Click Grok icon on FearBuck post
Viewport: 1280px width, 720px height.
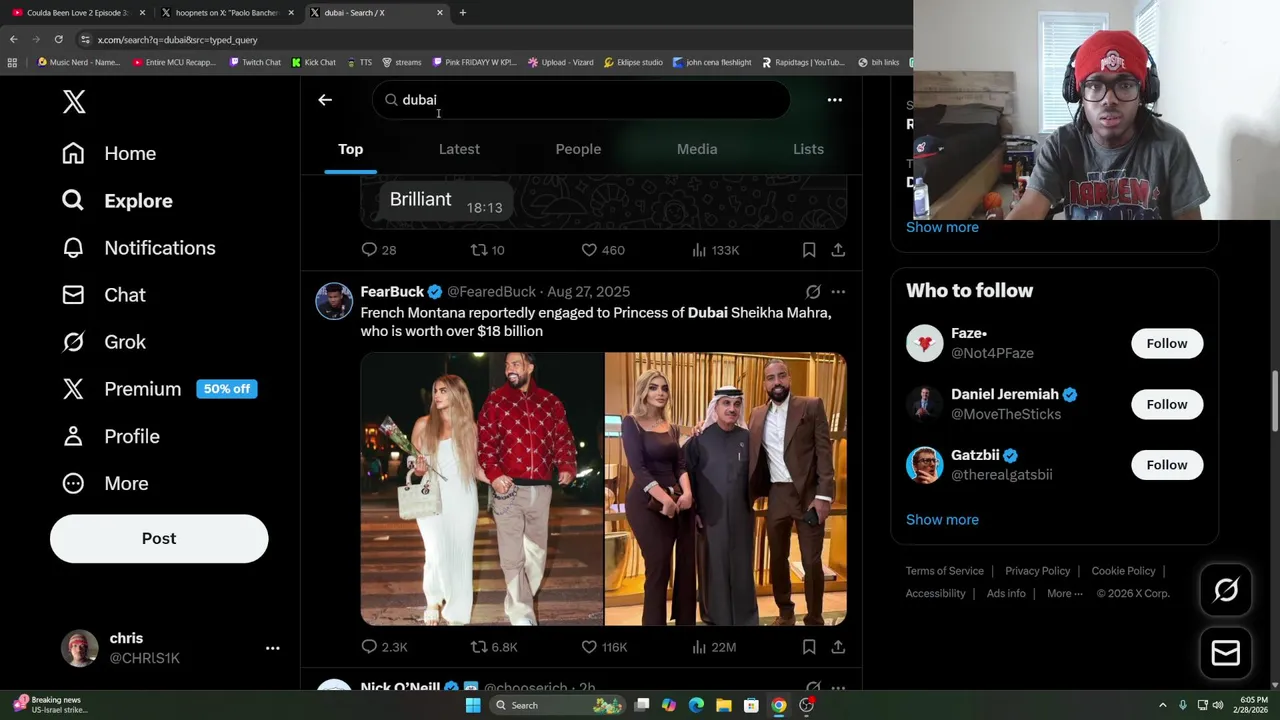[x=813, y=292]
